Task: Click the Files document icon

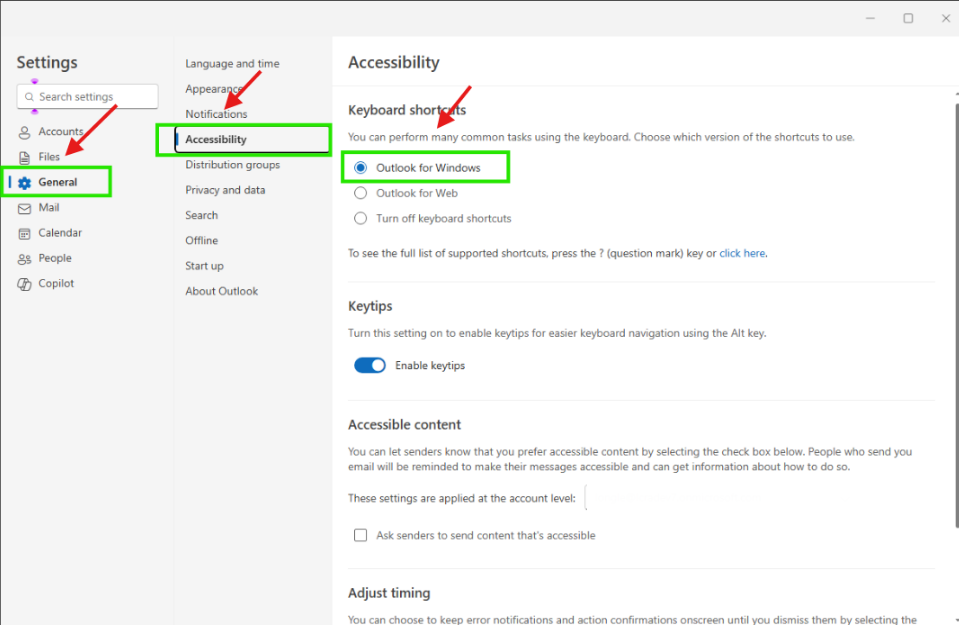Action: click(24, 158)
